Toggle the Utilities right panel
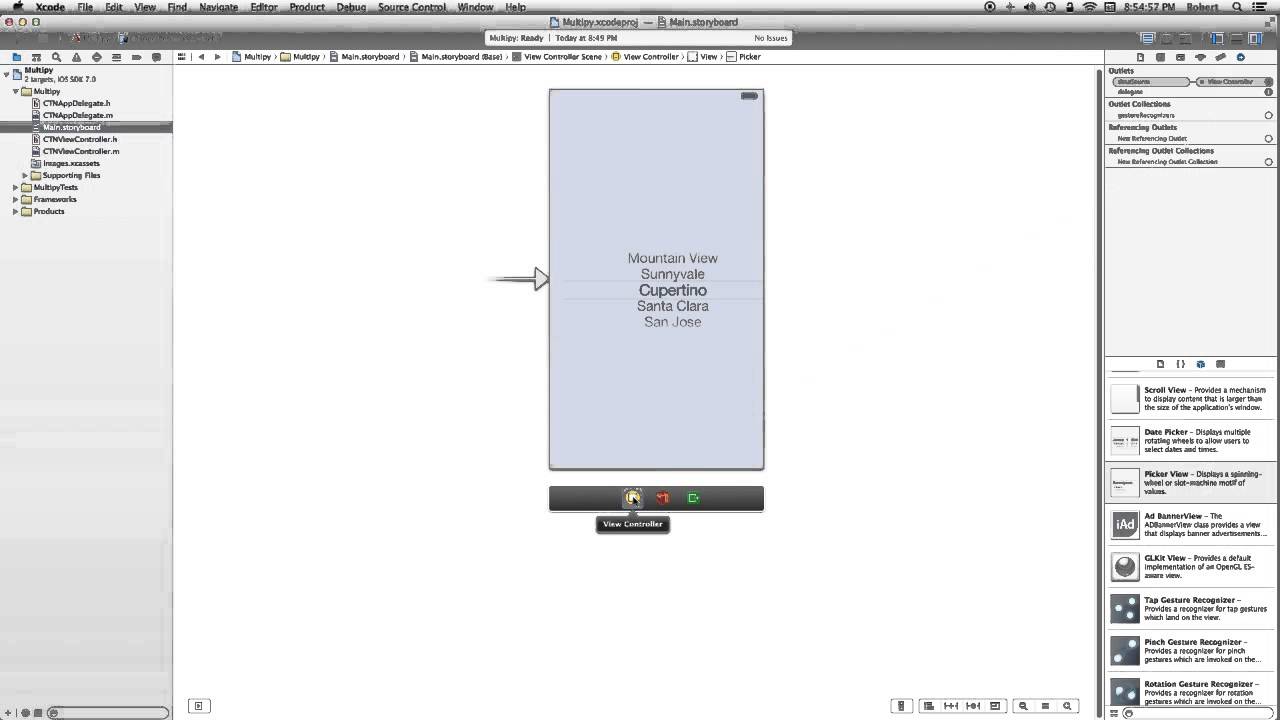This screenshot has width=1280, height=720. 1256,38
